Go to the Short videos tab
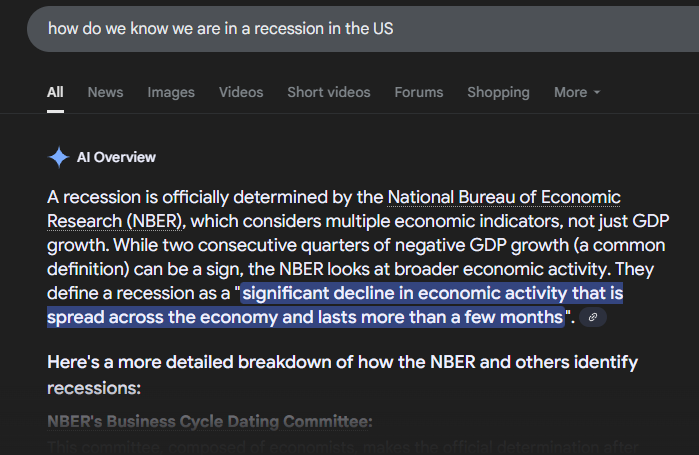The width and height of the screenshot is (699, 455). [328, 92]
